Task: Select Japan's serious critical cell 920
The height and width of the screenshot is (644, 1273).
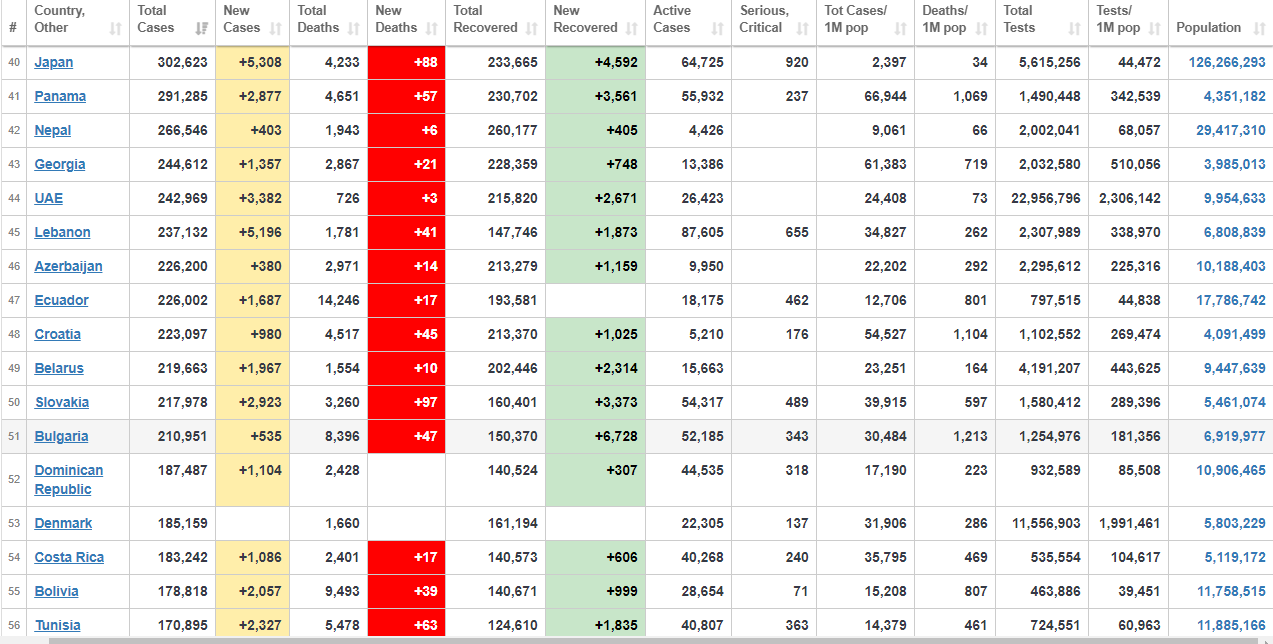Action: pyautogui.click(x=774, y=62)
